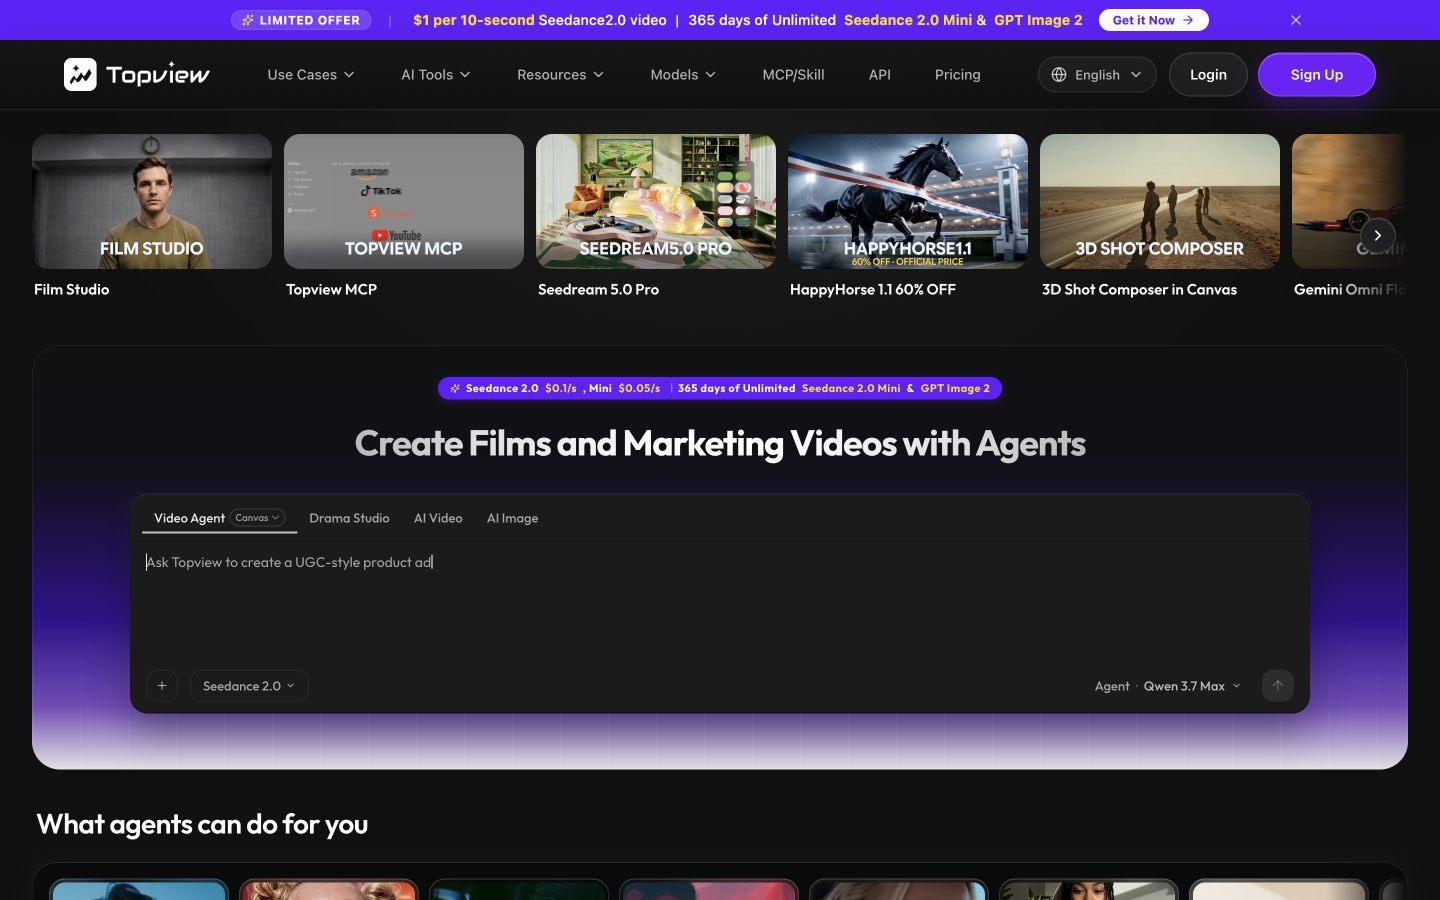Click the 'What agents can do for you' heading
The image size is (1440, 900).
202,824
